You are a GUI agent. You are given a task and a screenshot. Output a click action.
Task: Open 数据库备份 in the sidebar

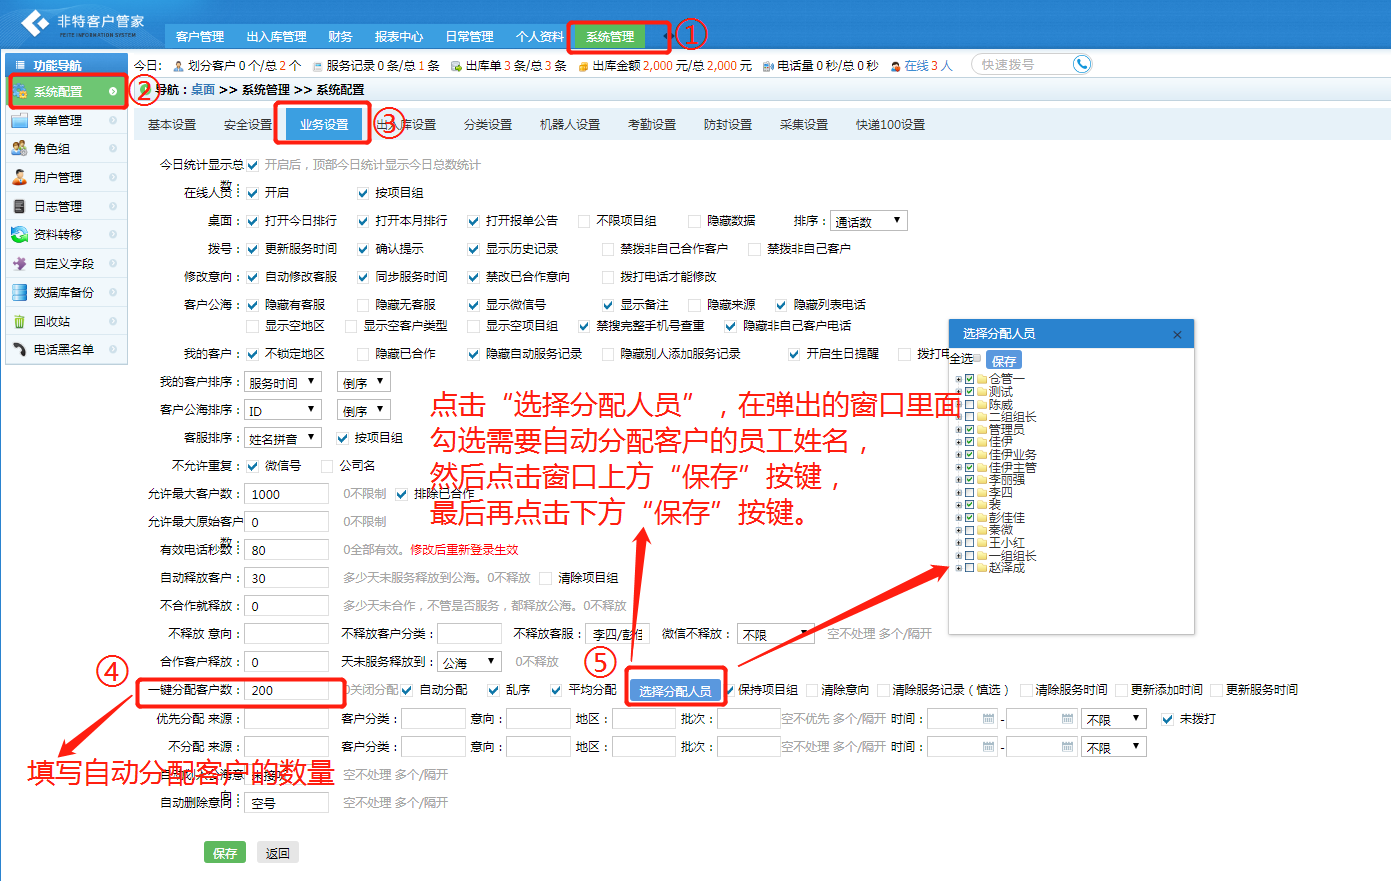tap(63, 293)
